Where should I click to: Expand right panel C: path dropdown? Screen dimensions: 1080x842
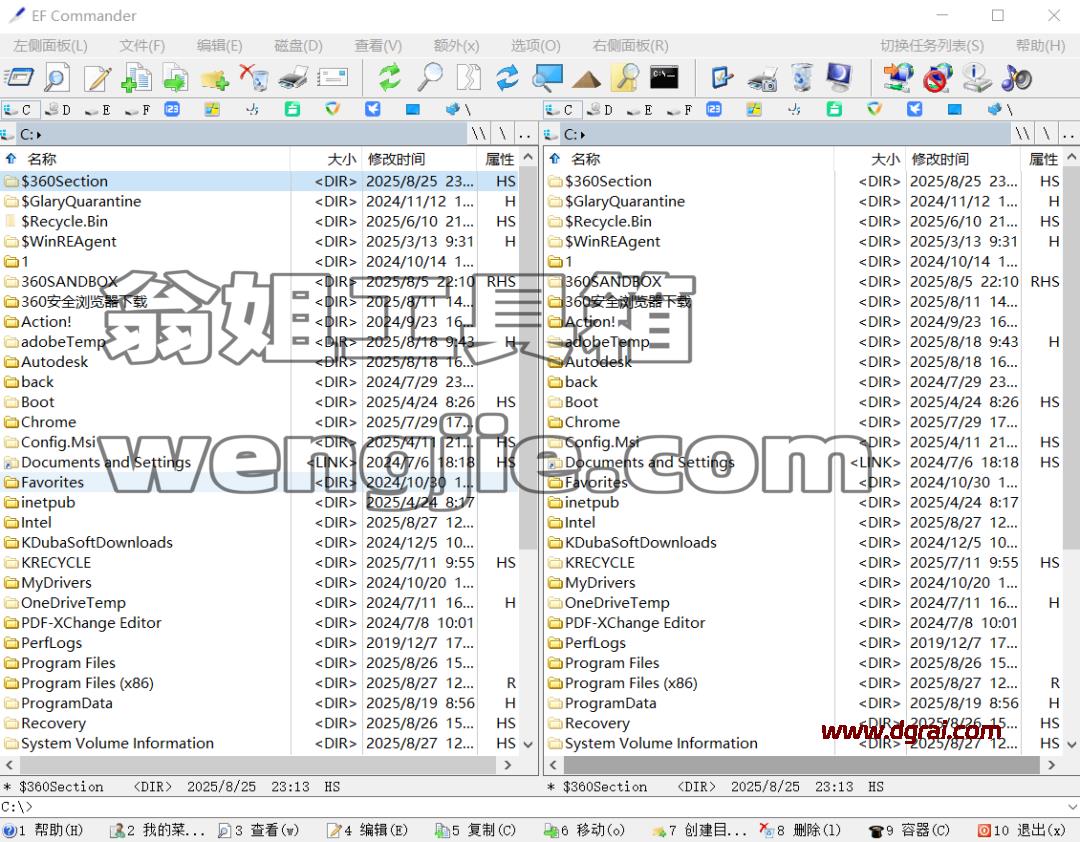coord(582,134)
